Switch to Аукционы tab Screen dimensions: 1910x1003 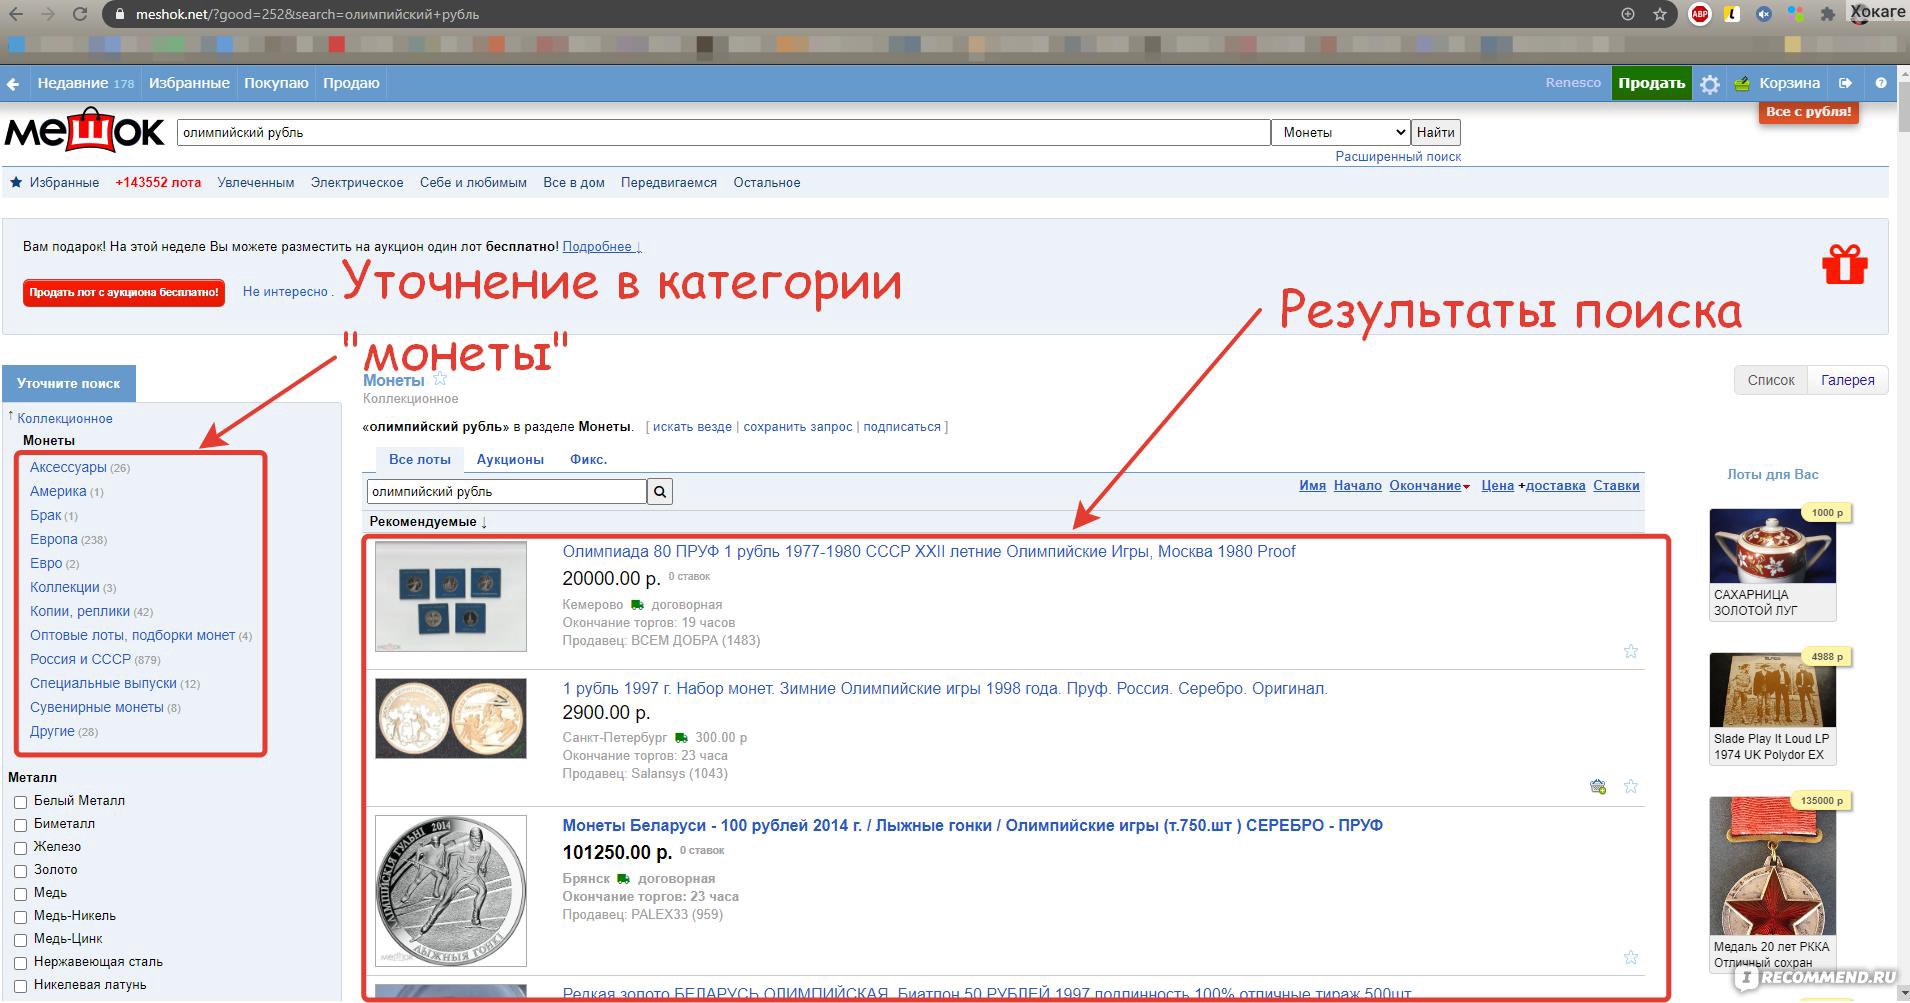(x=510, y=459)
